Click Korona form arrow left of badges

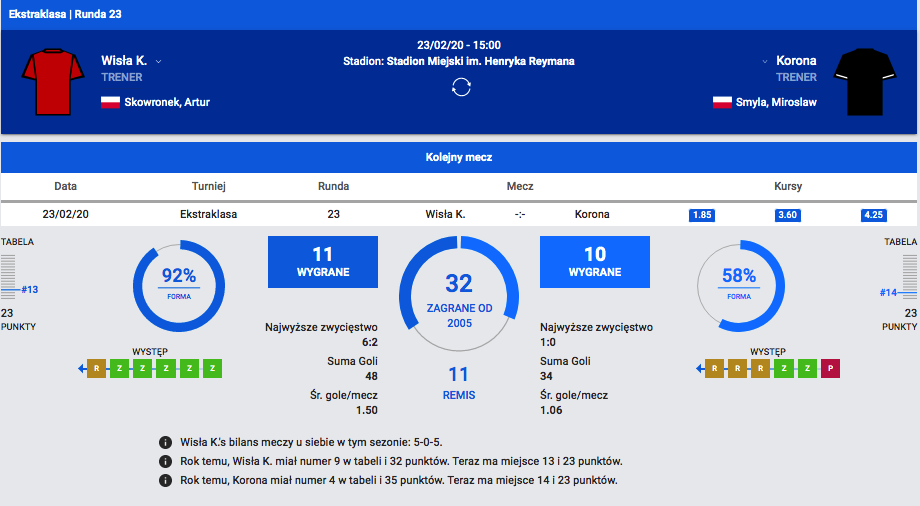pyautogui.click(x=699, y=369)
